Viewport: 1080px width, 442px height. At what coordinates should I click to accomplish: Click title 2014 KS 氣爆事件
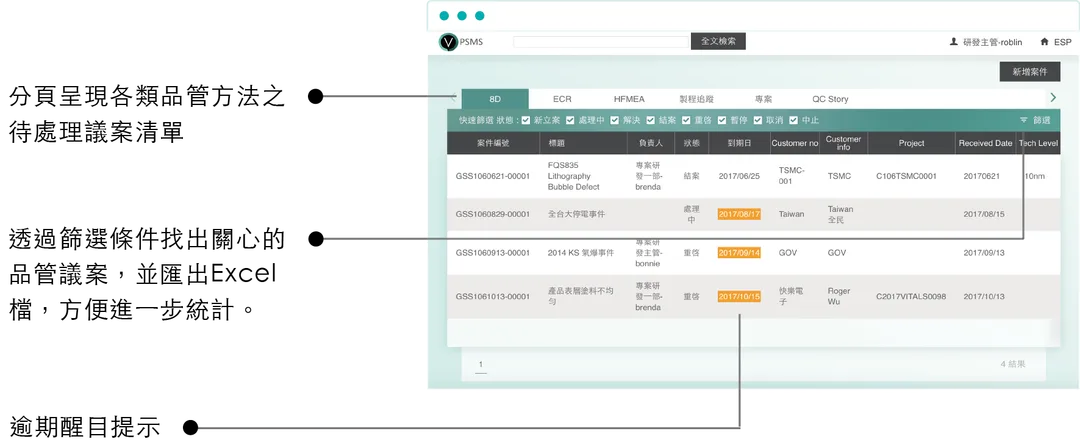(580, 253)
